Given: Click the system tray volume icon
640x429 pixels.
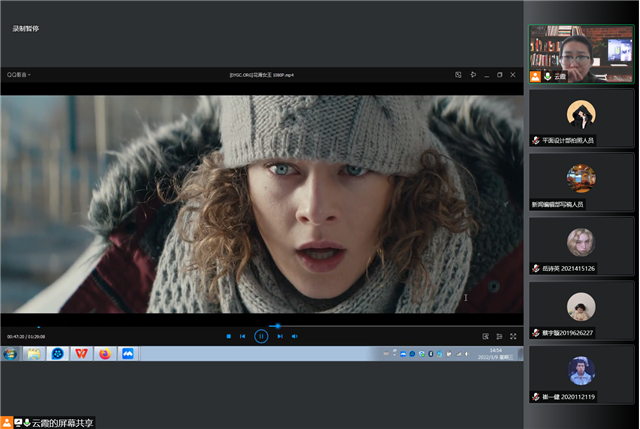Looking at the screenshot, I should click(467, 354).
